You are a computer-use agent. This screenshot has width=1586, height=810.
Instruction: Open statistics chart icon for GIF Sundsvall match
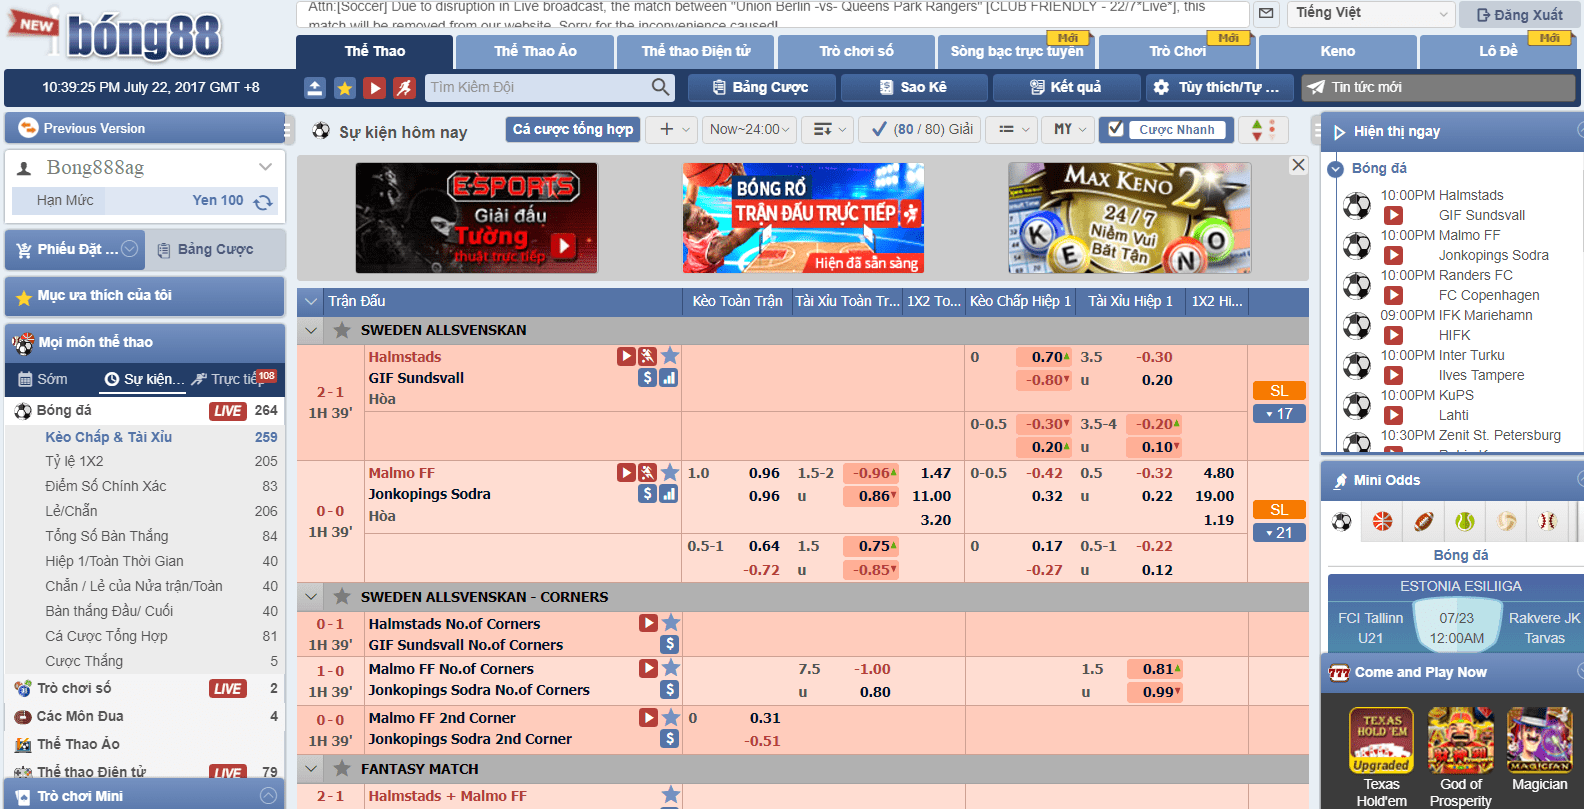[x=669, y=378]
